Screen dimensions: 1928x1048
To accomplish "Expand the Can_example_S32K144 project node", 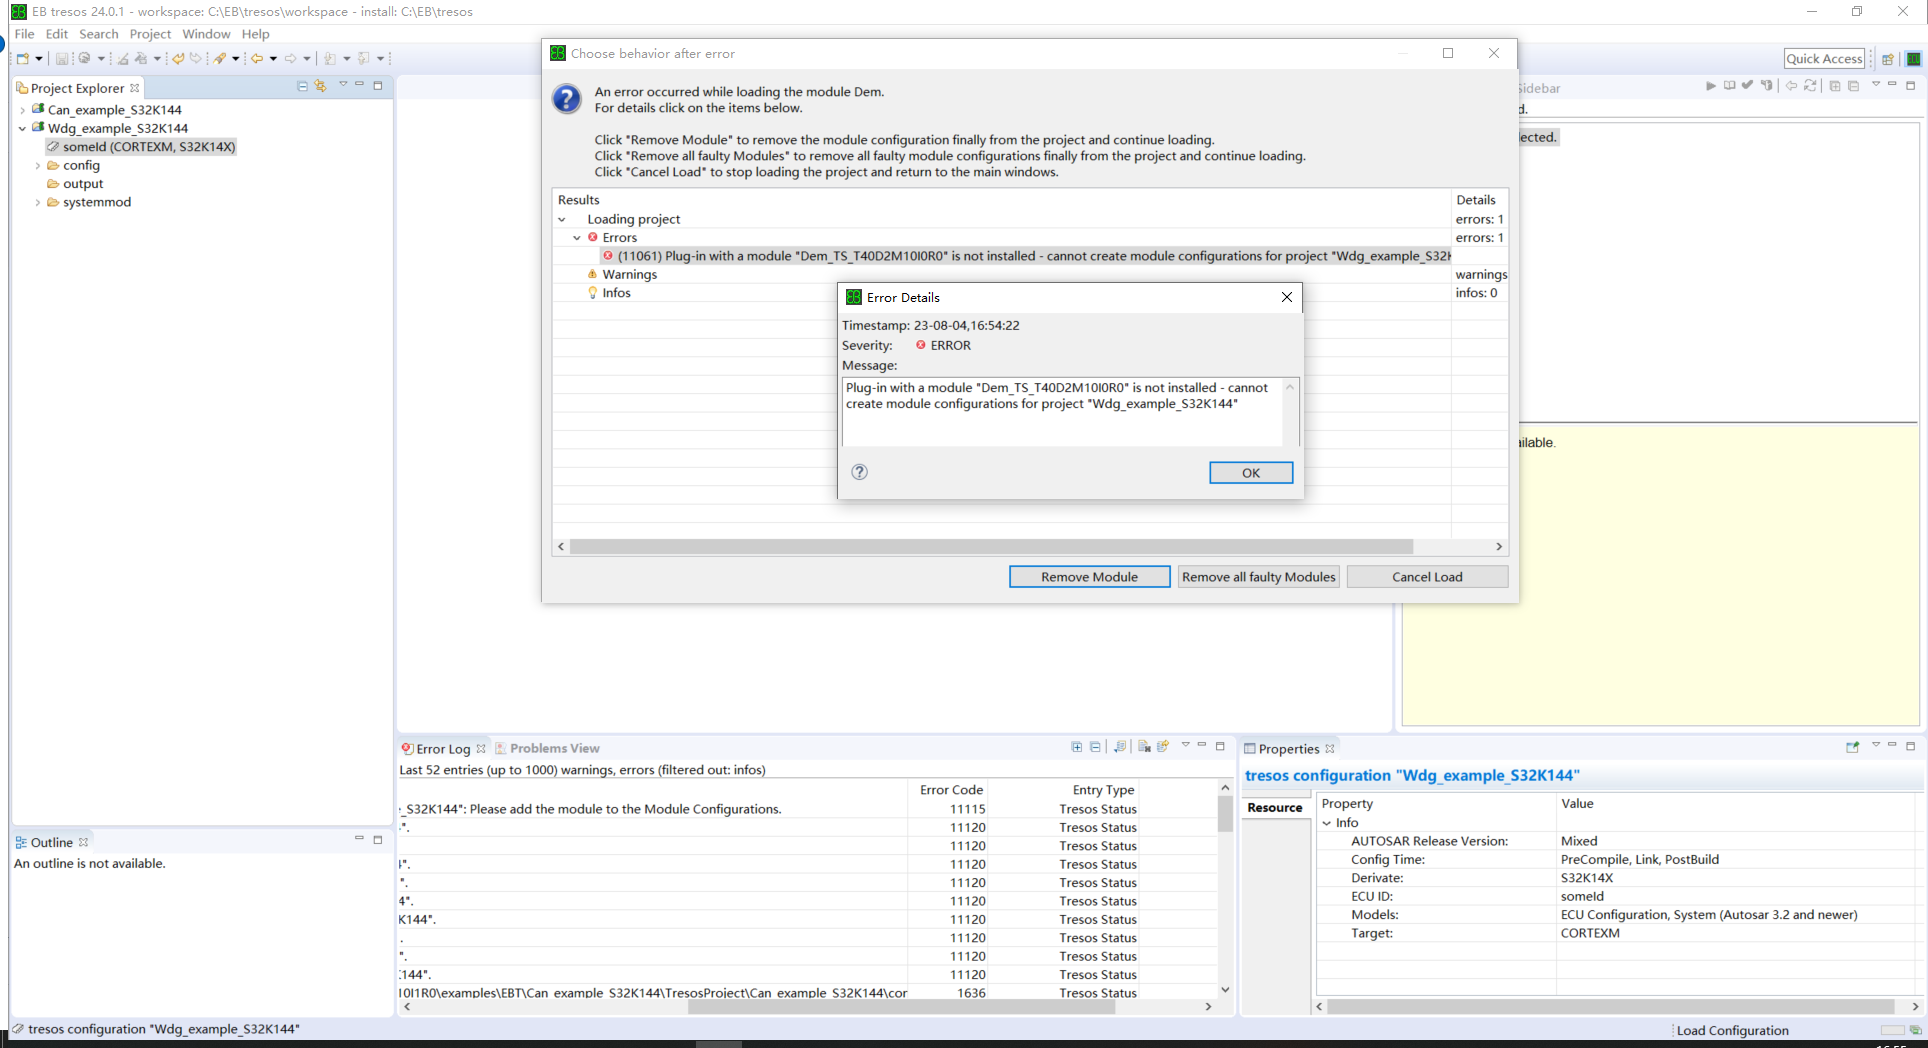I will pyautogui.click(x=22, y=110).
